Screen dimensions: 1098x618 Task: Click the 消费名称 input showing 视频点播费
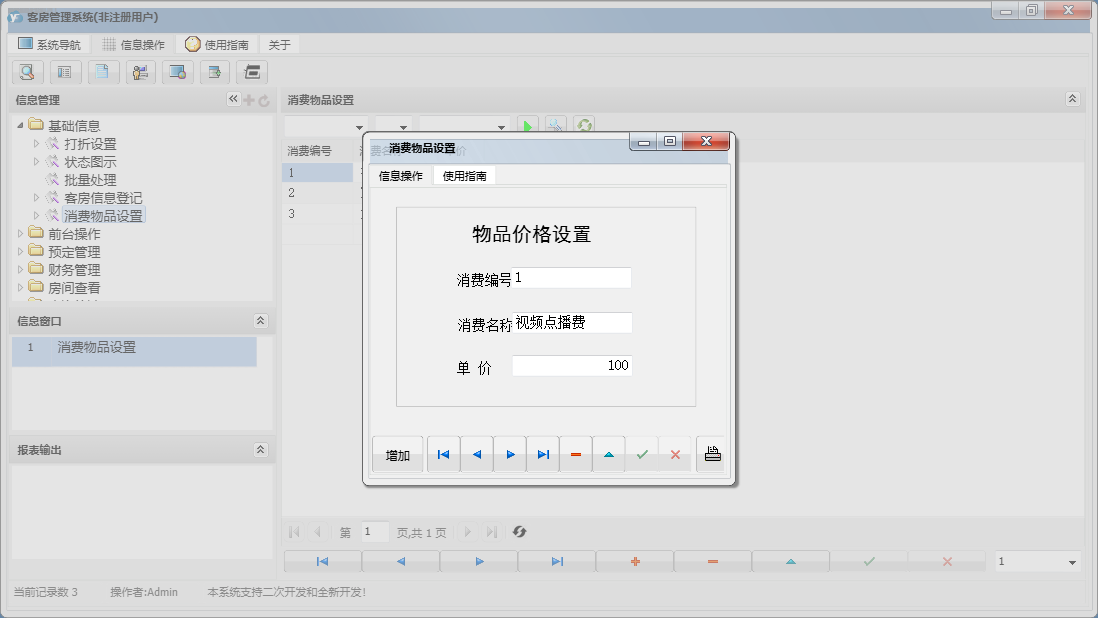click(572, 322)
